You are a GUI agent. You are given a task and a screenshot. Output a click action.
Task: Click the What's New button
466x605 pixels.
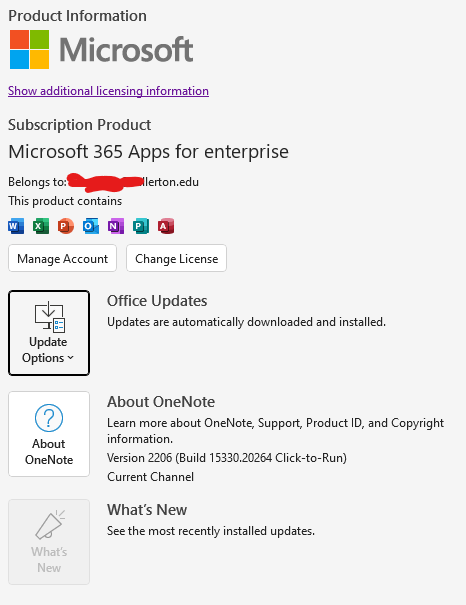(49, 542)
